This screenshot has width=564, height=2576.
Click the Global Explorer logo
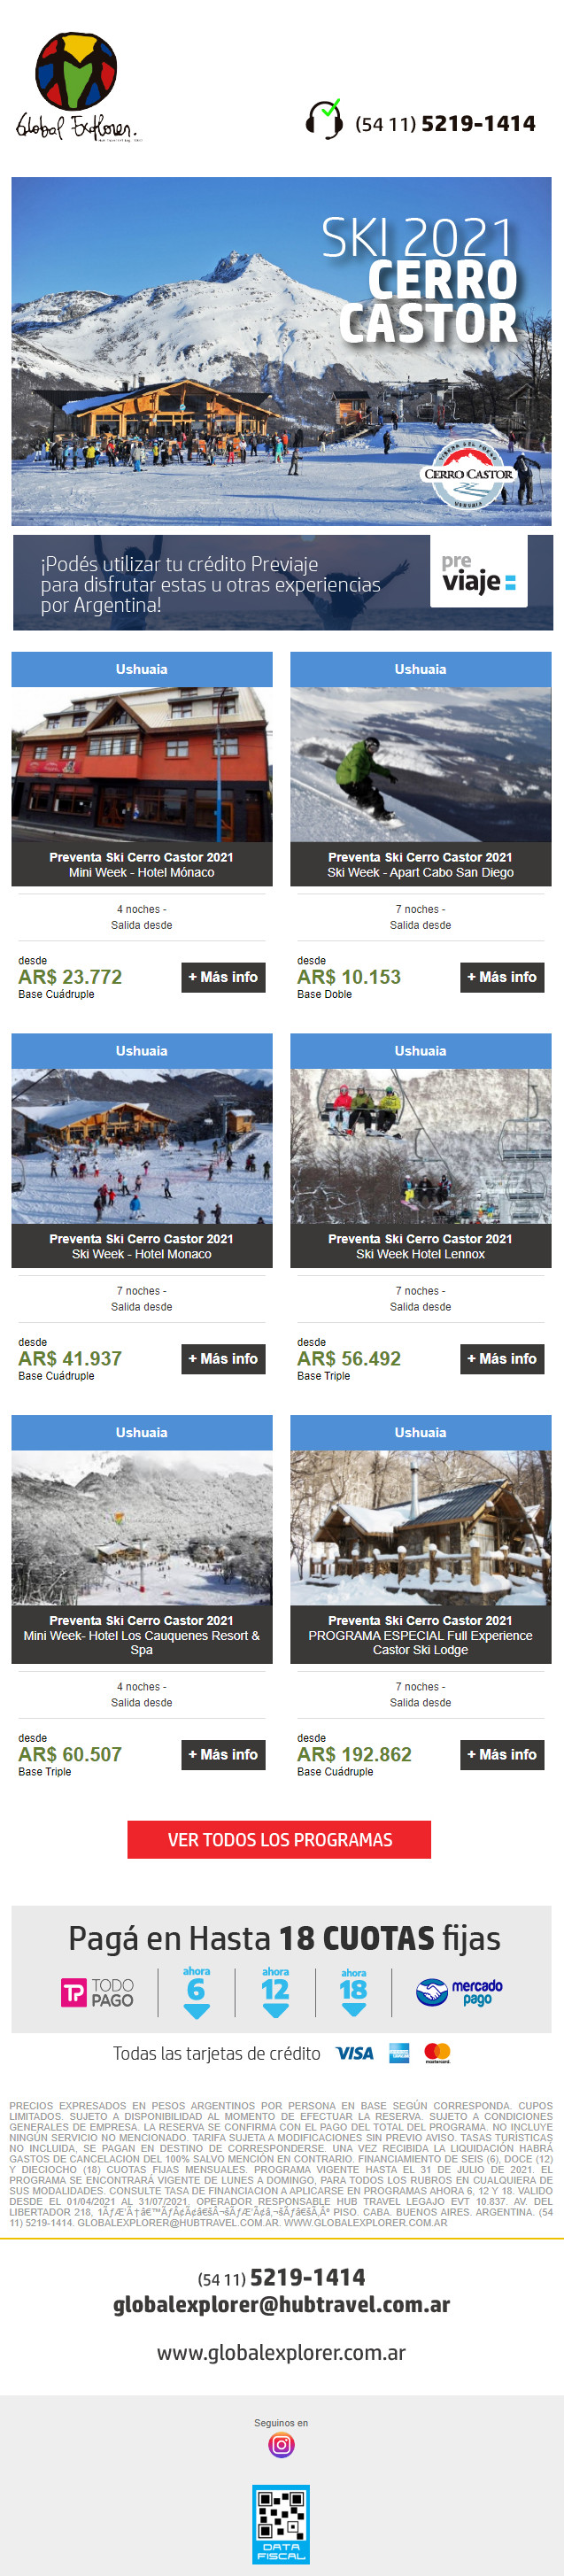click(x=77, y=87)
